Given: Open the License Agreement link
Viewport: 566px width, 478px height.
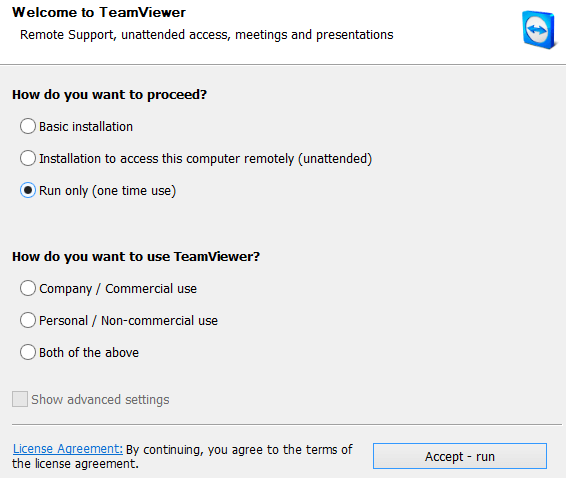Looking at the screenshot, I should pyautogui.click(x=68, y=449).
